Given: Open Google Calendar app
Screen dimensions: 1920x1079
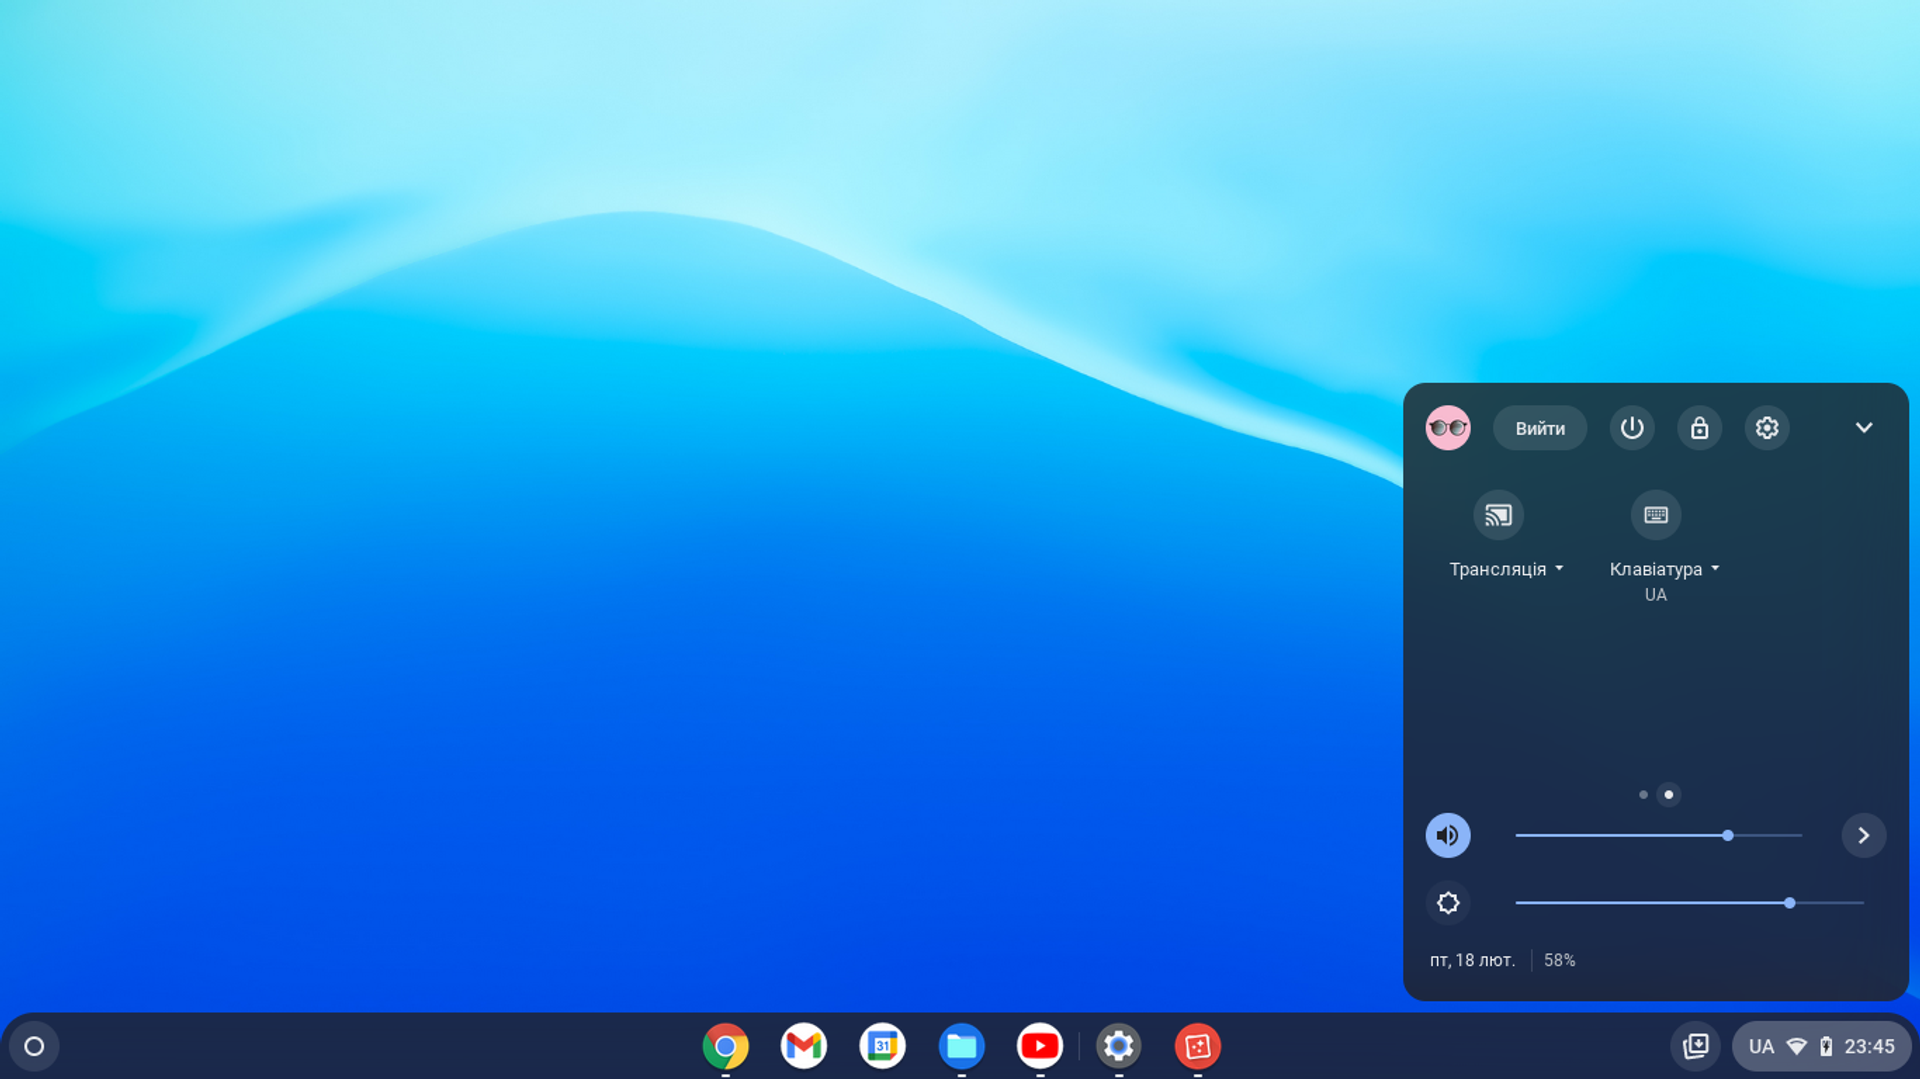Looking at the screenshot, I should (x=882, y=1046).
